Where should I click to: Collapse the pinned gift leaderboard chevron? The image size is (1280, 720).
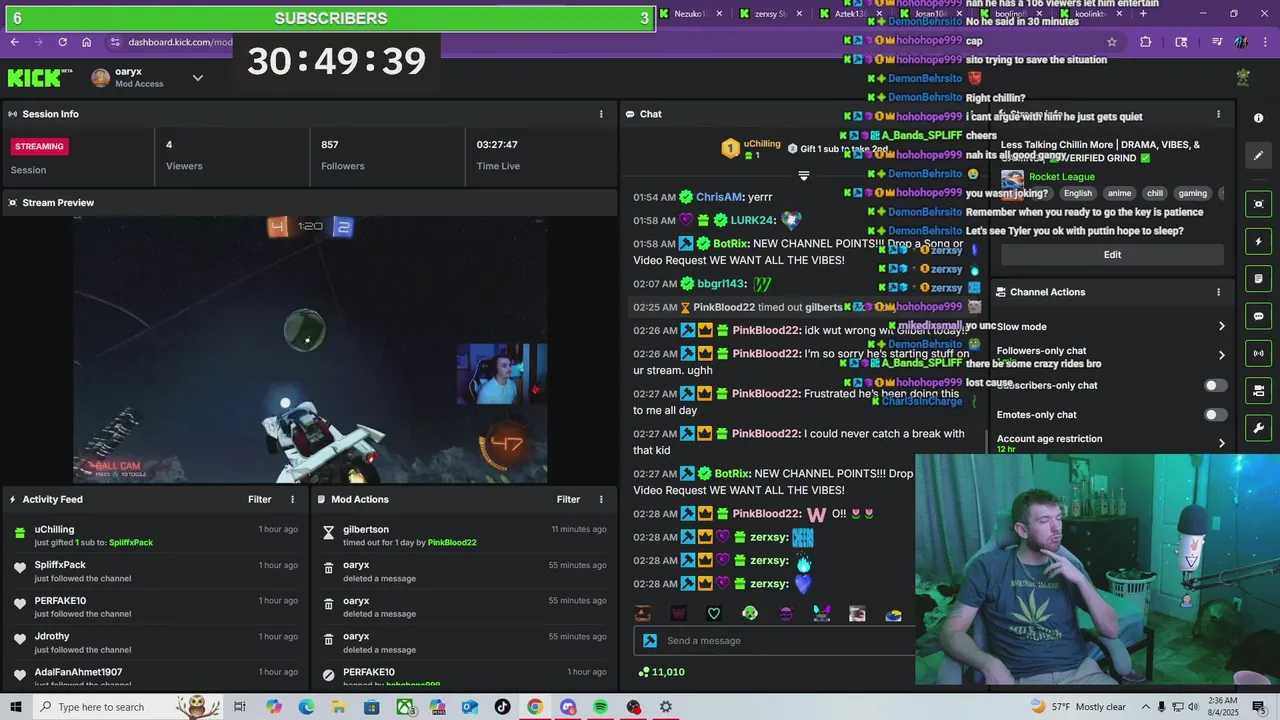[803, 175]
